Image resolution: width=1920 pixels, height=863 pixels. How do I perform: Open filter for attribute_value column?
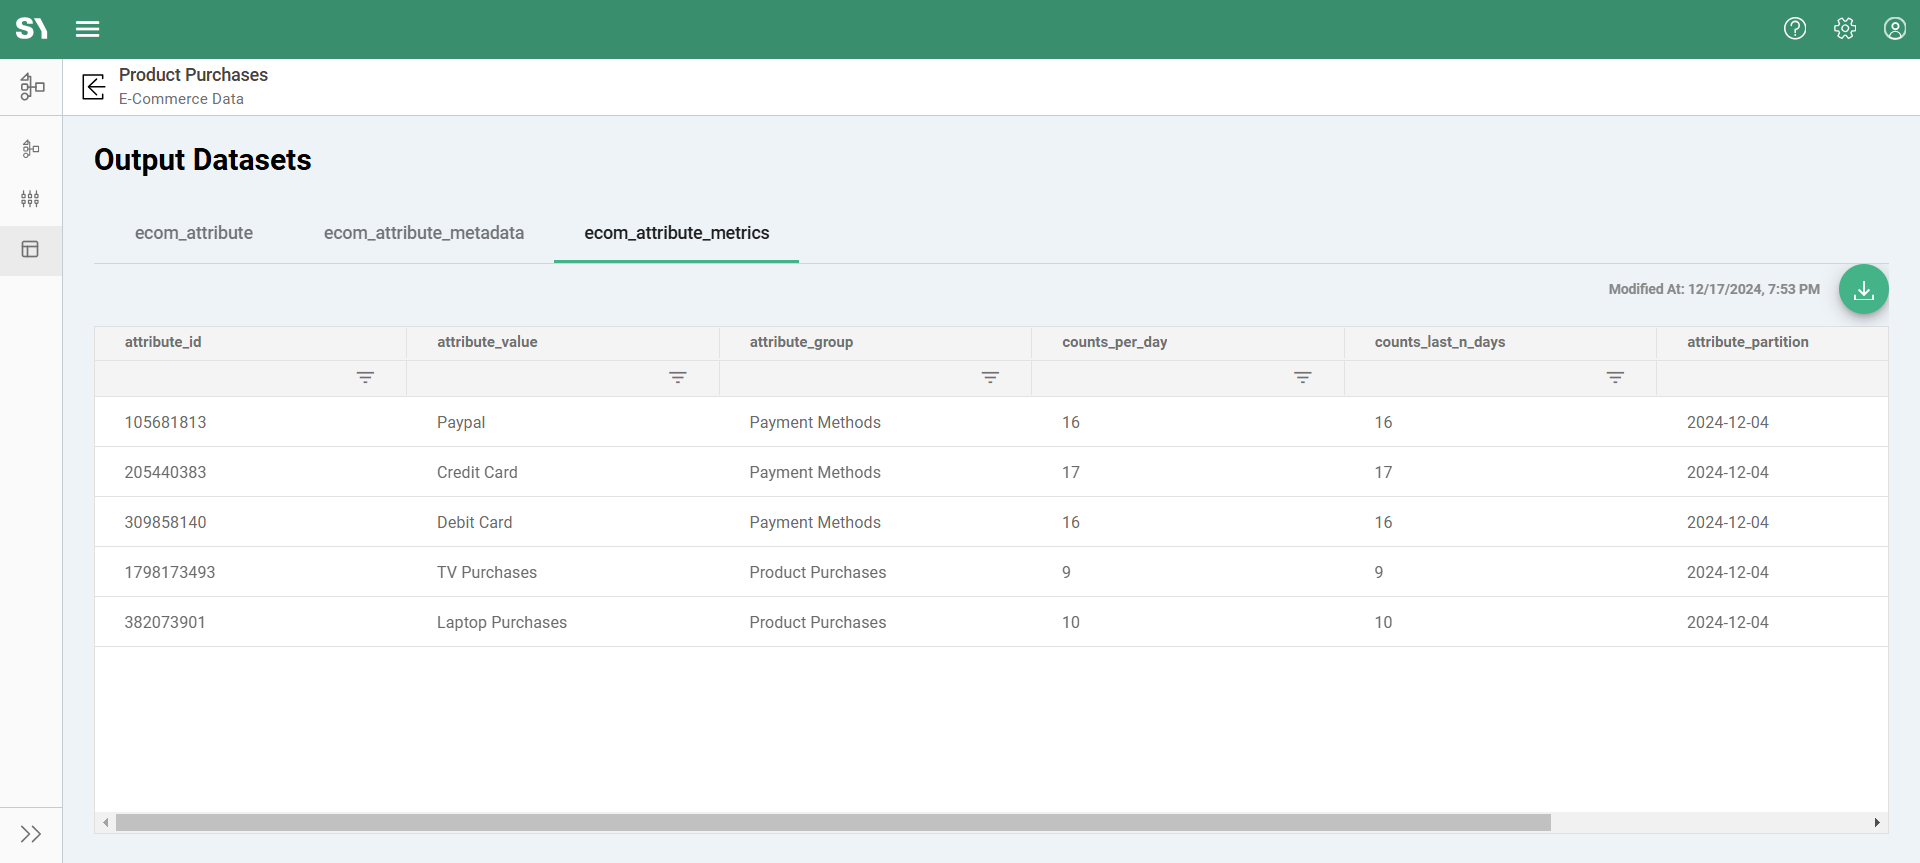click(x=678, y=378)
